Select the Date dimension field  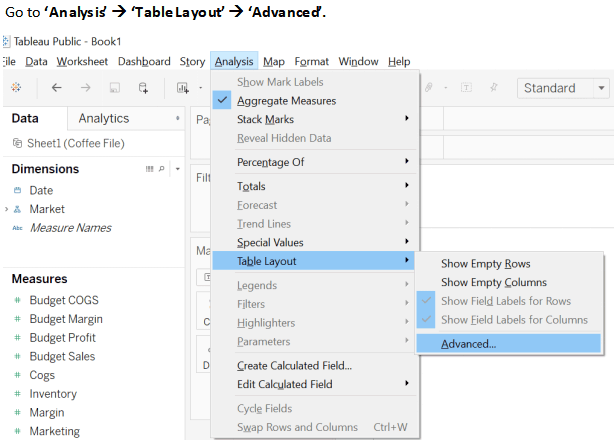(41, 190)
